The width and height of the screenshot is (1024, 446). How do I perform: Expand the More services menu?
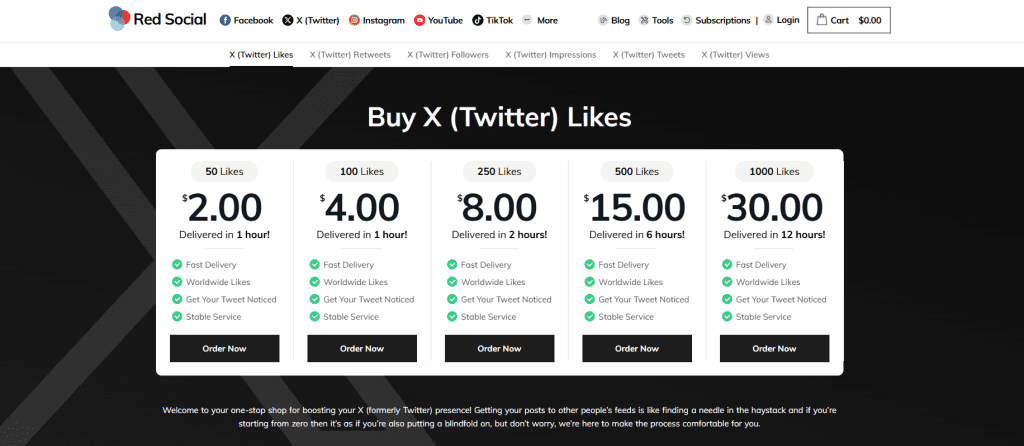[540, 20]
